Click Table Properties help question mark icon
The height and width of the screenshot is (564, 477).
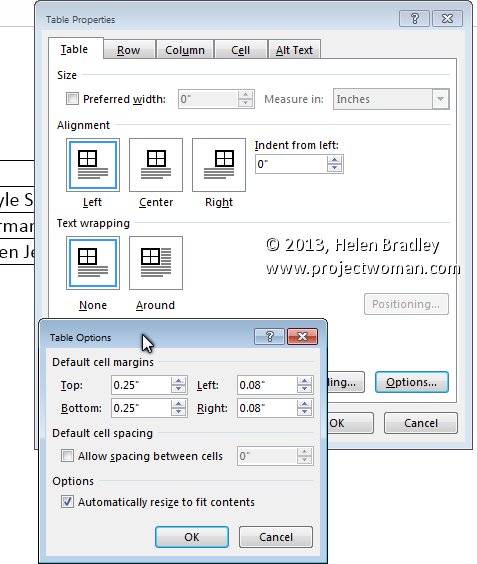coord(414,18)
